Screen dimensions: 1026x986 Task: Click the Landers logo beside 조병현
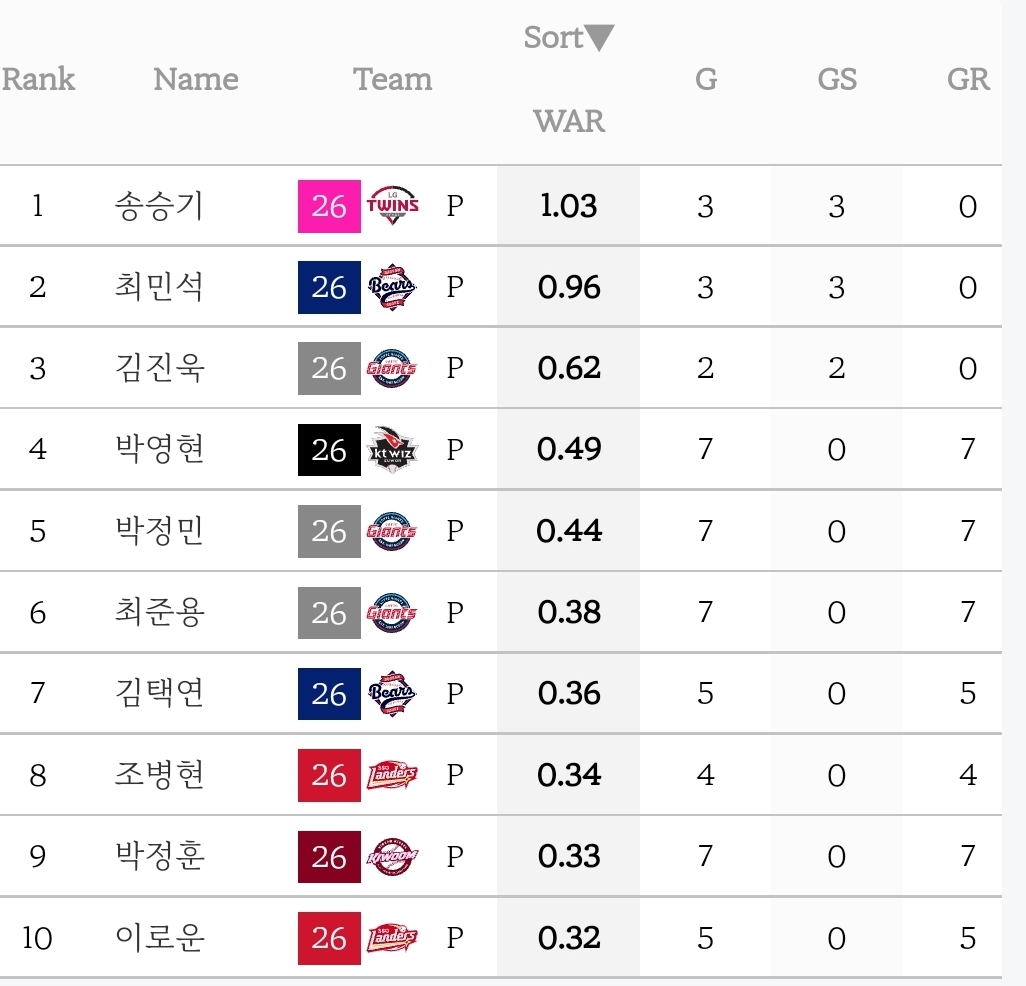pos(392,775)
